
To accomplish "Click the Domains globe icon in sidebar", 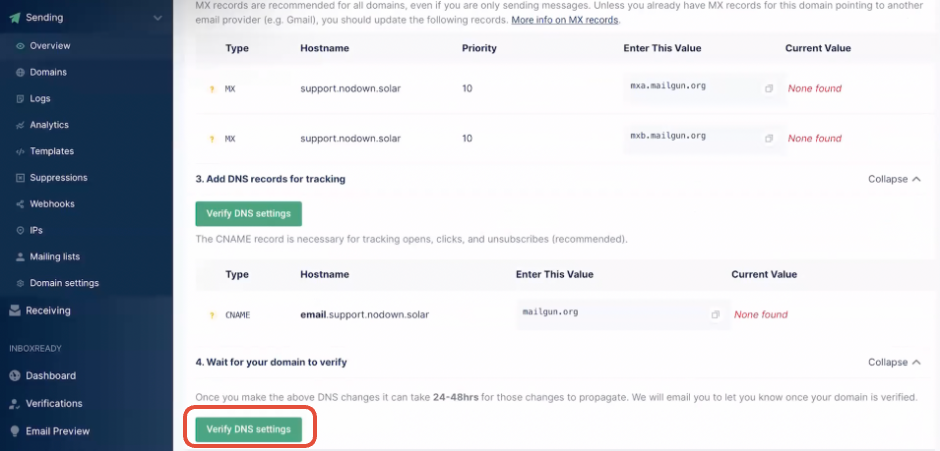I will (20, 72).
